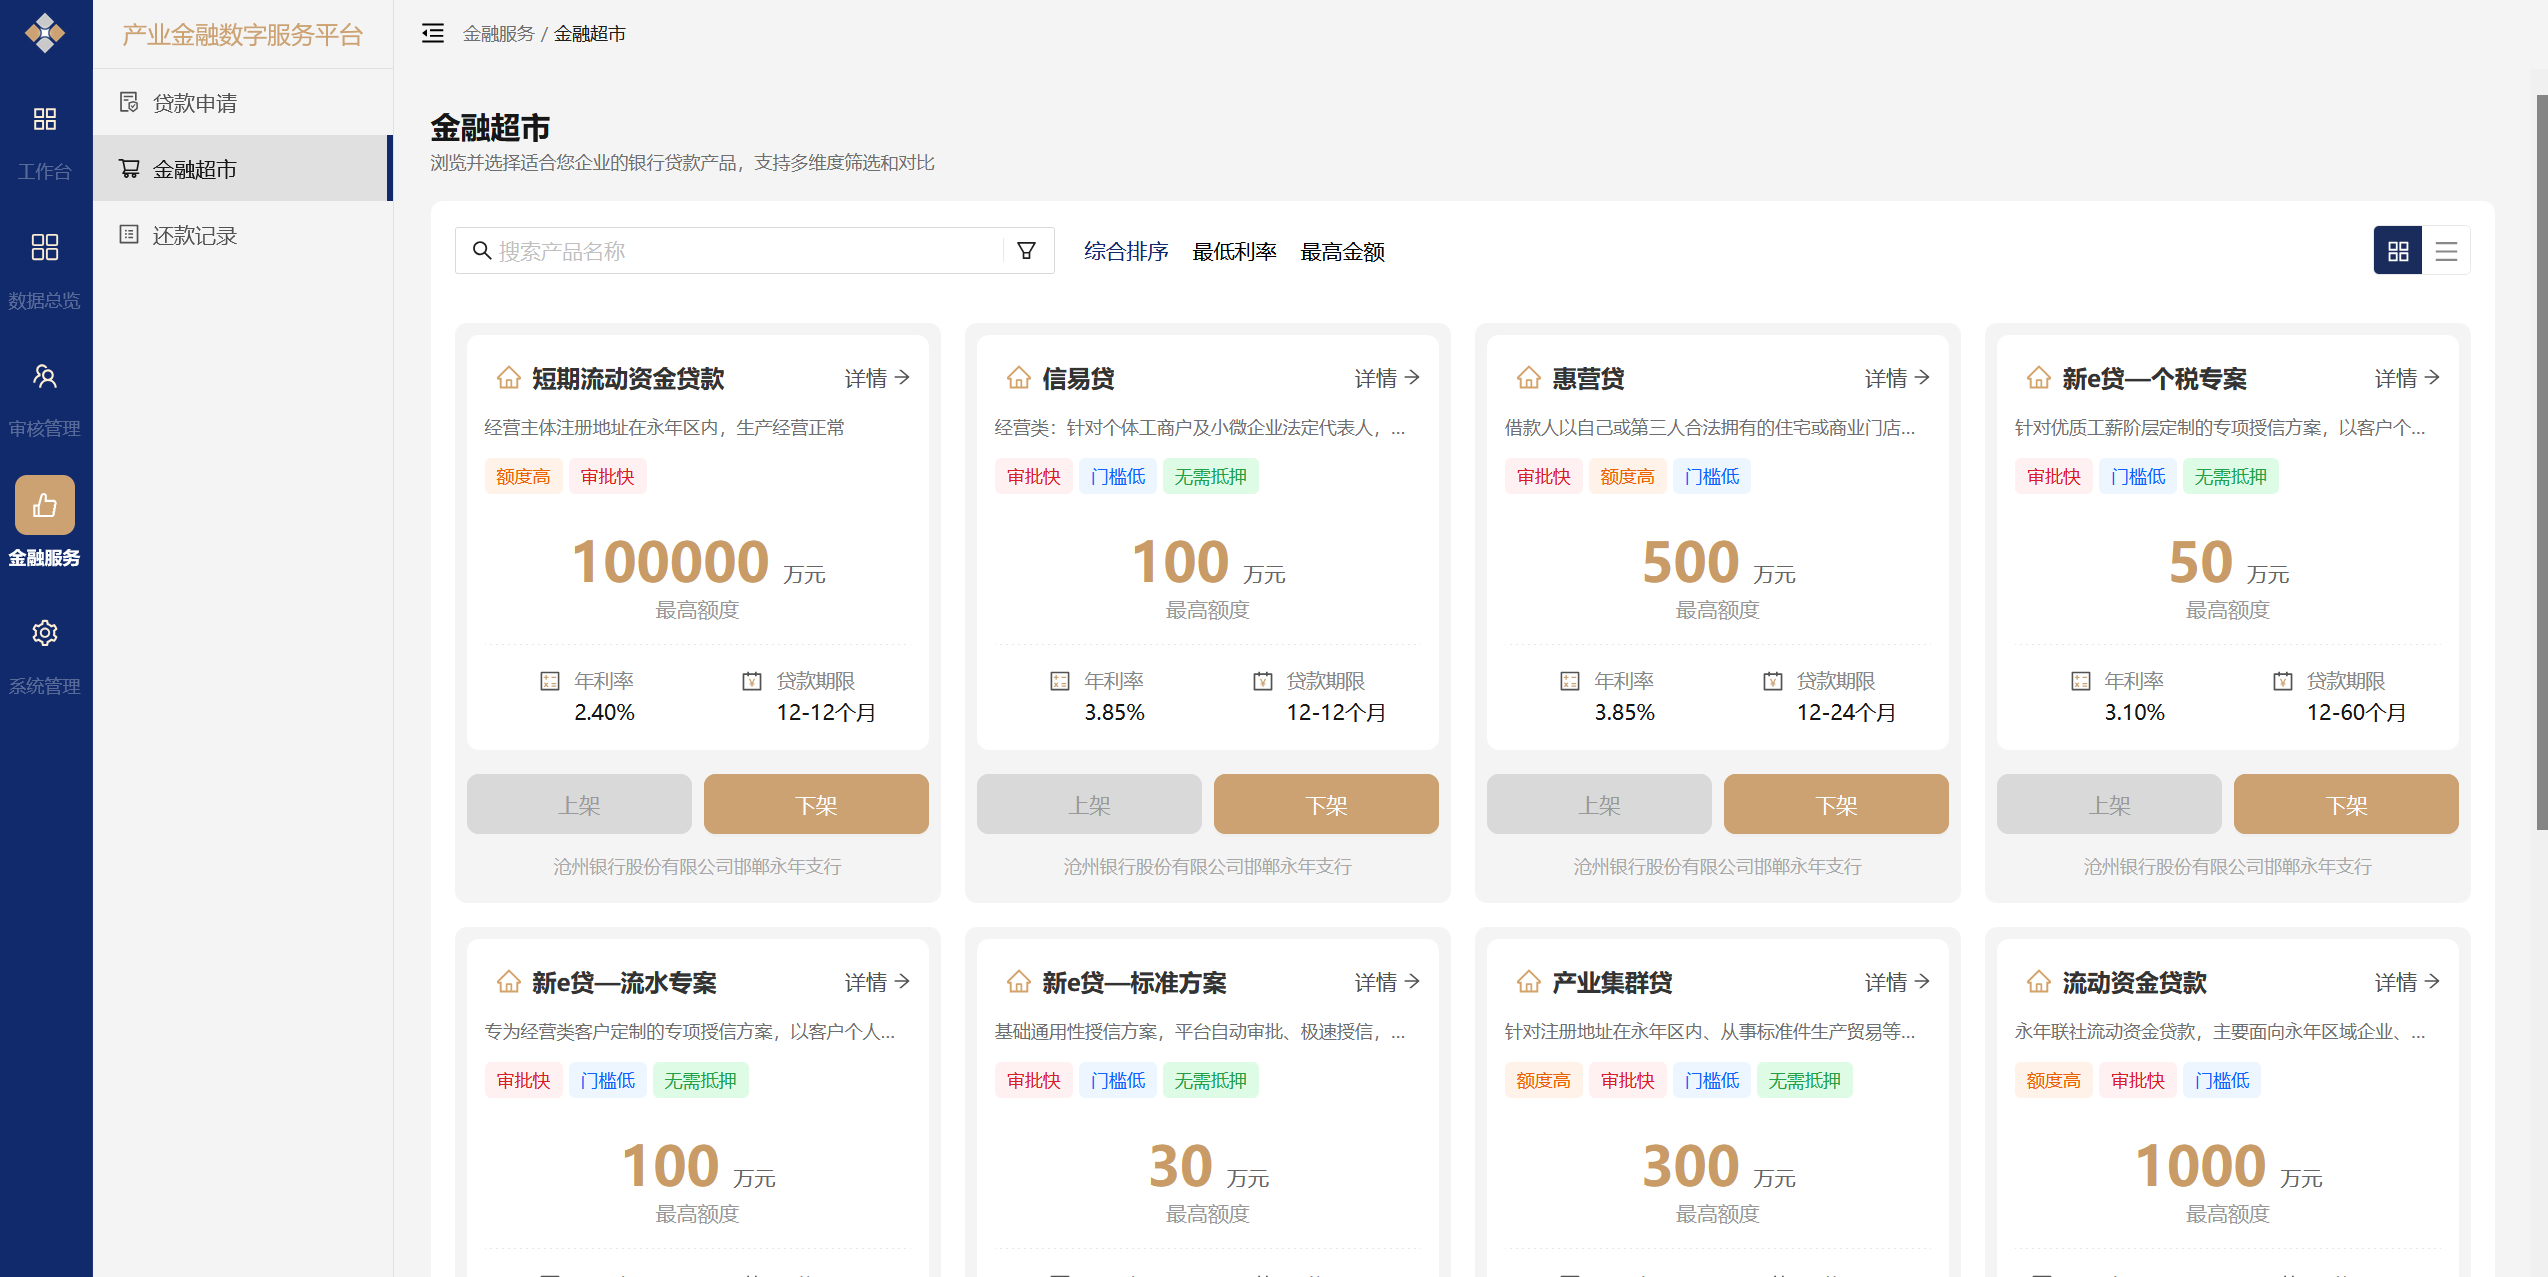Open 贷款申请 menu item
Screen dimensions: 2548x1277
243,103
